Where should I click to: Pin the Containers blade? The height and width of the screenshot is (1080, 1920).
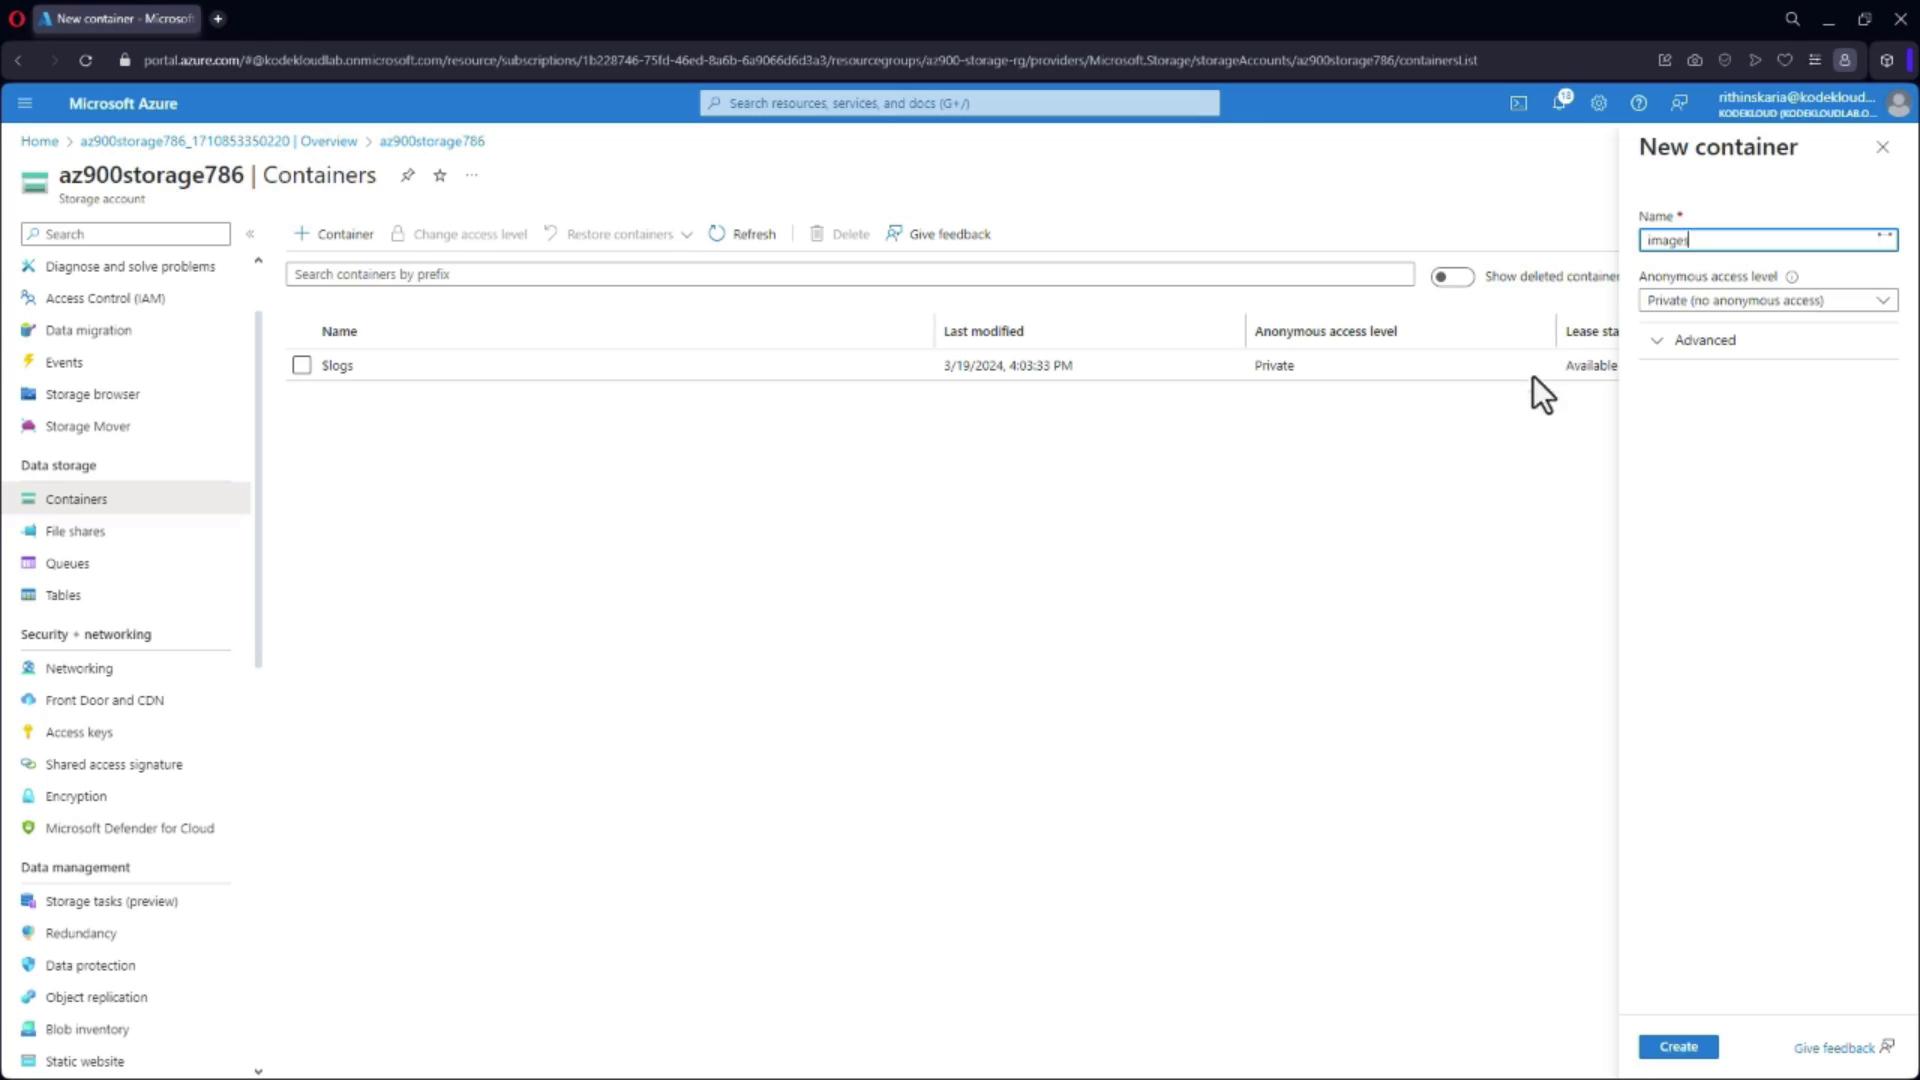pyautogui.click(x=407, y=176)
